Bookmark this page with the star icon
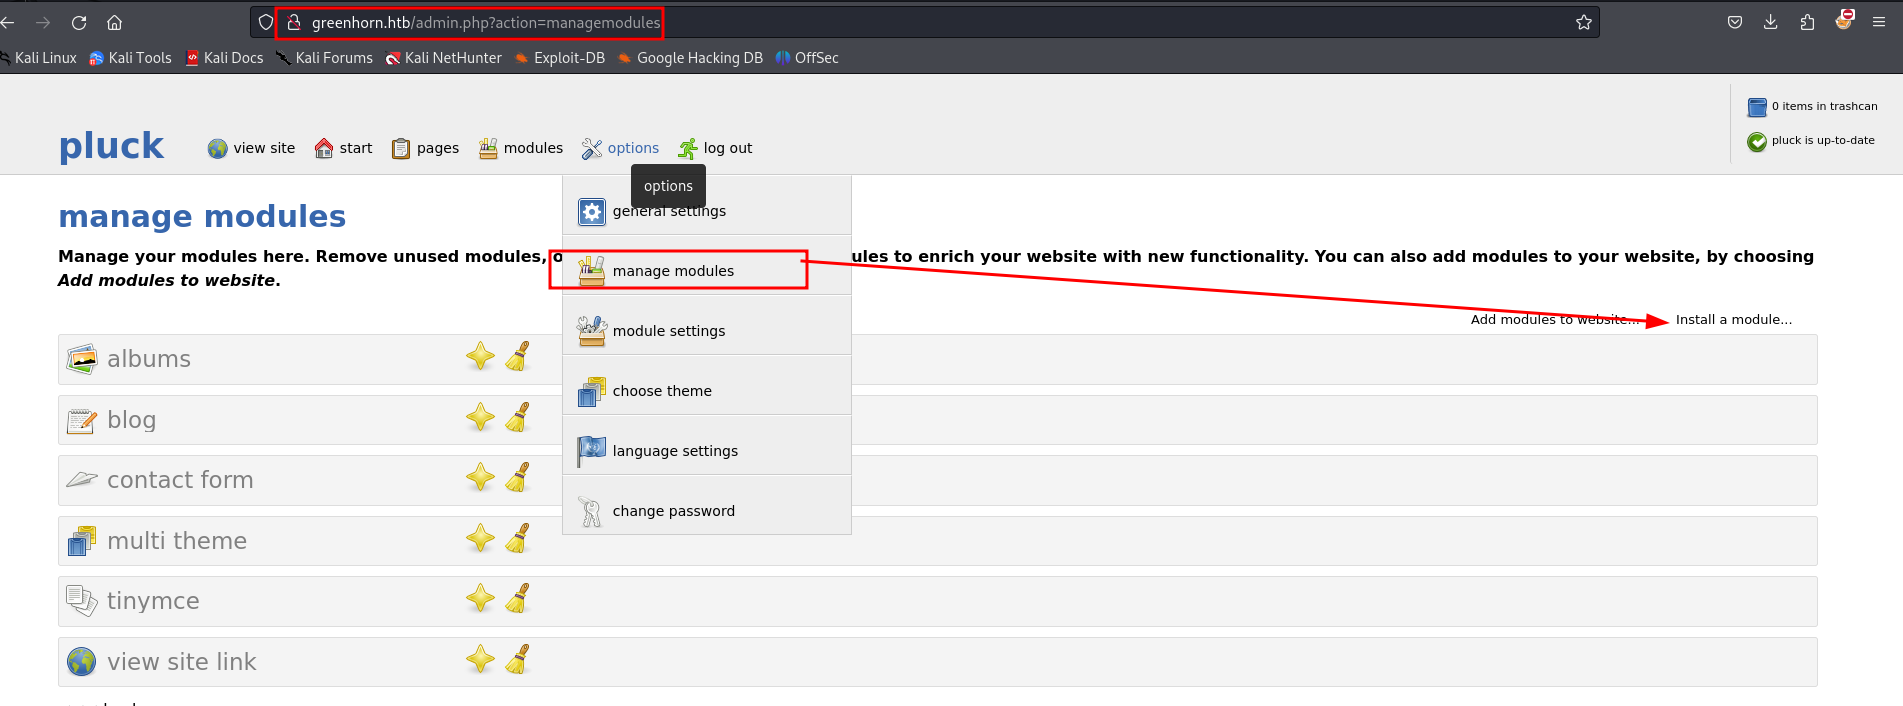Screen dimensions: 1903x706 (1584, 22)
